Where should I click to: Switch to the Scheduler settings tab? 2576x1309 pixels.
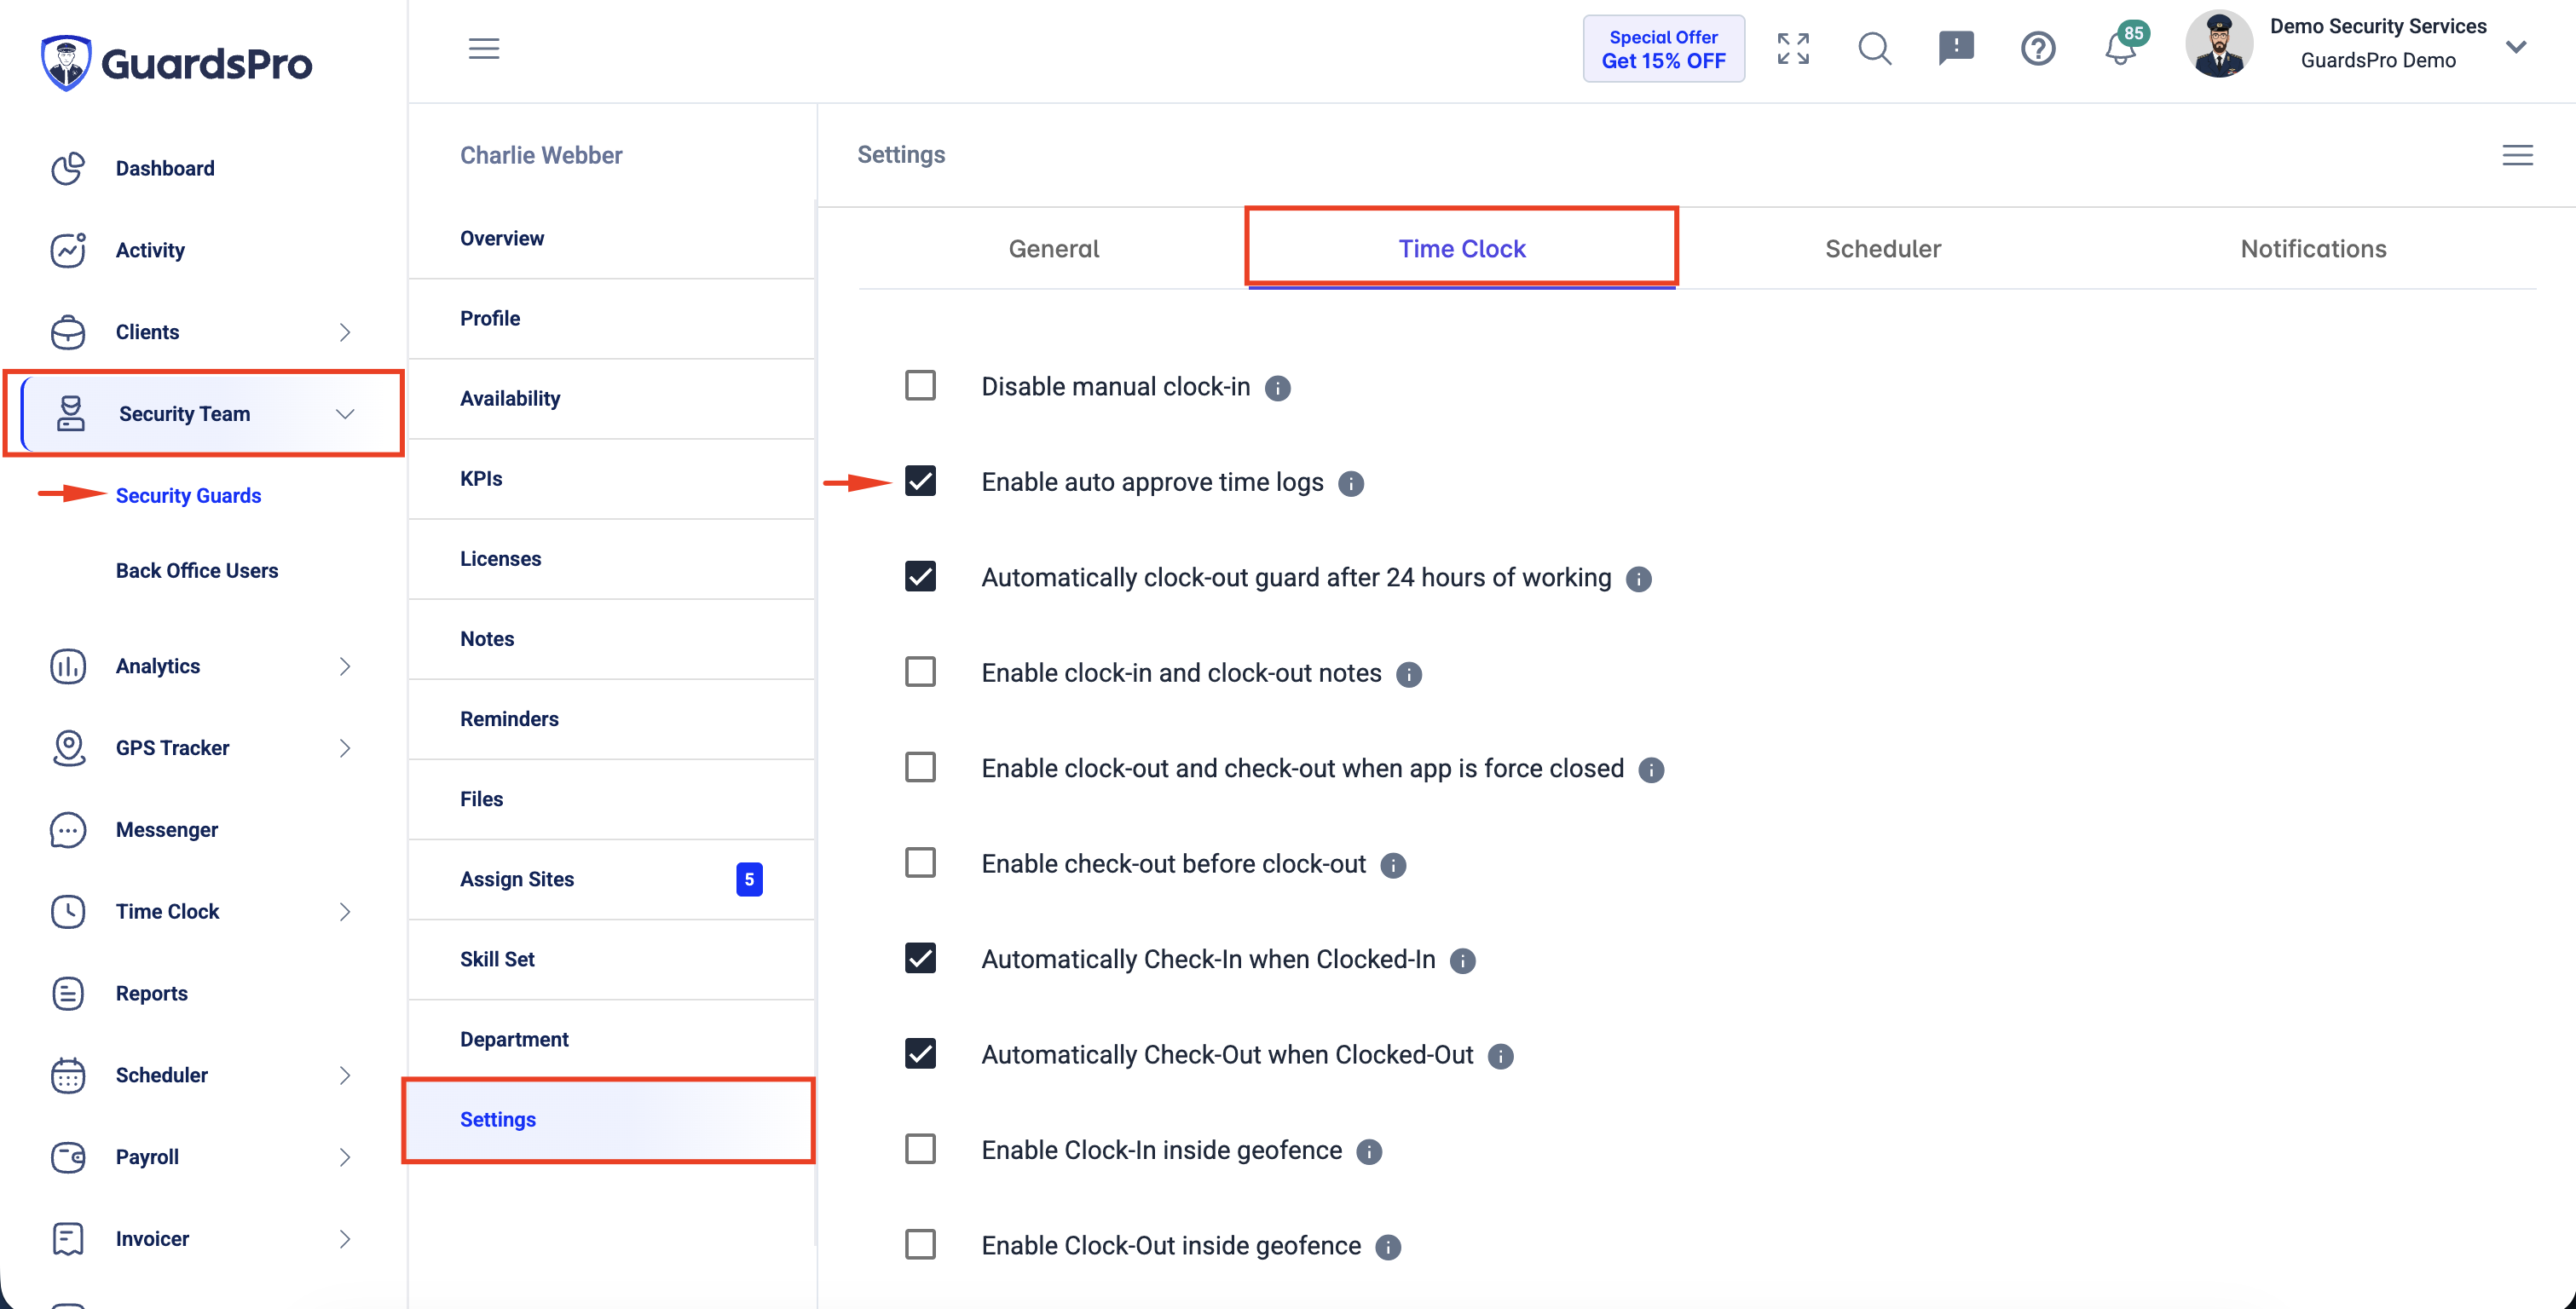1882,249
